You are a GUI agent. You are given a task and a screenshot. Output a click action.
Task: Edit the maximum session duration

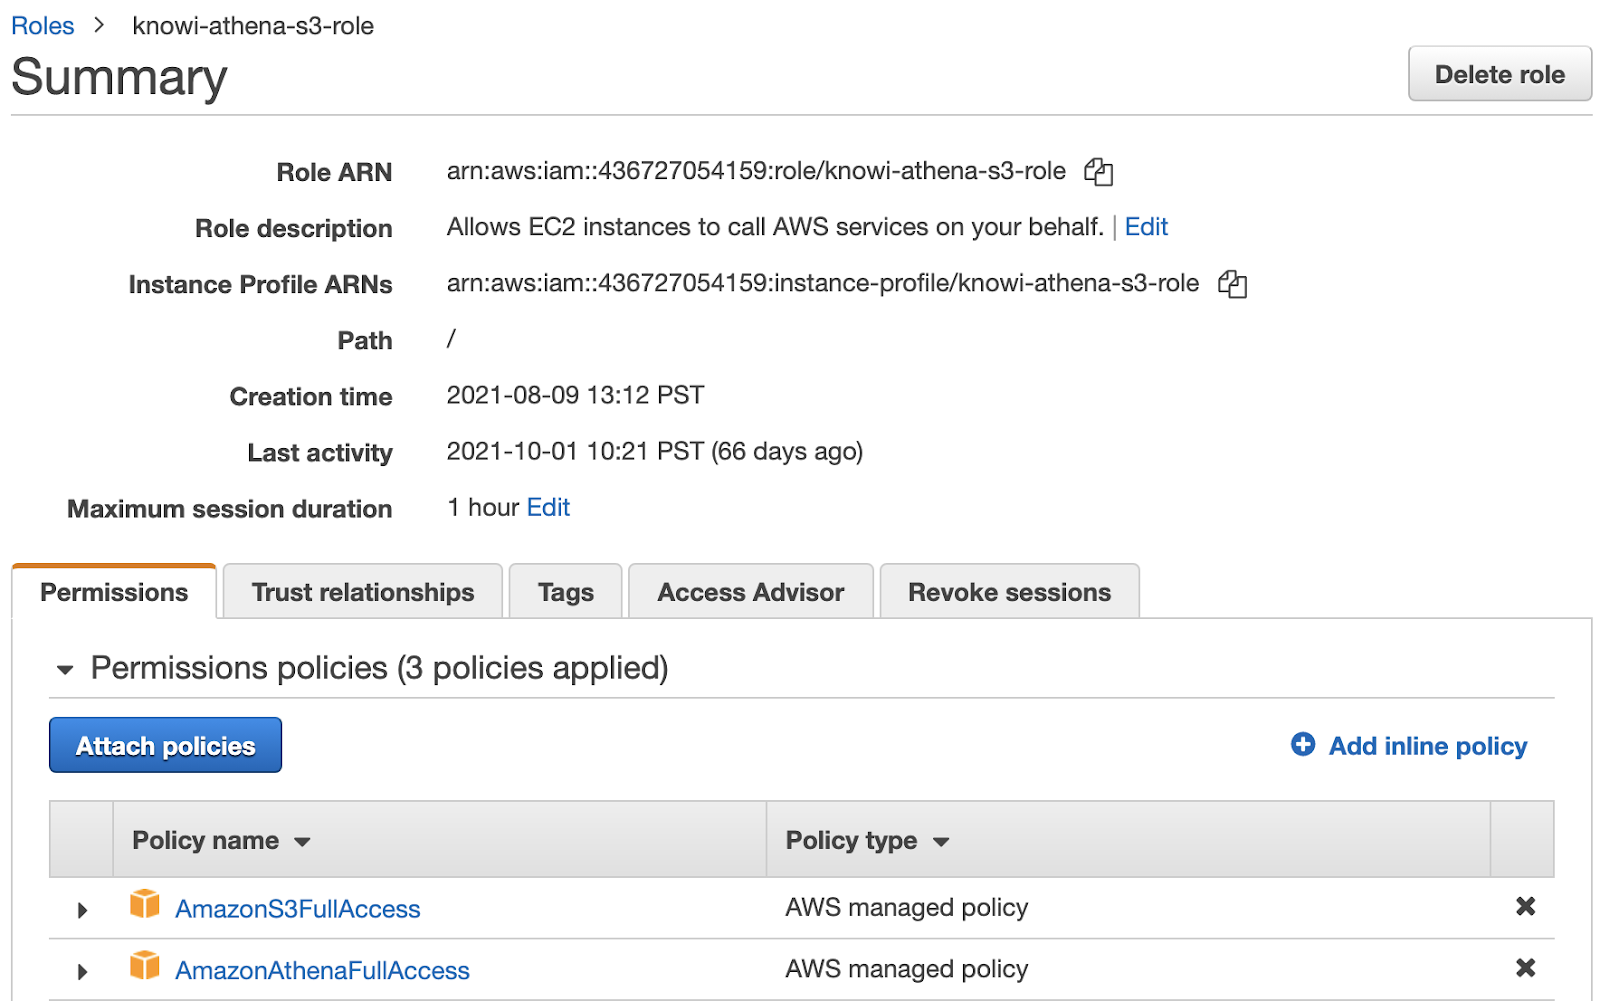point(548,508)
